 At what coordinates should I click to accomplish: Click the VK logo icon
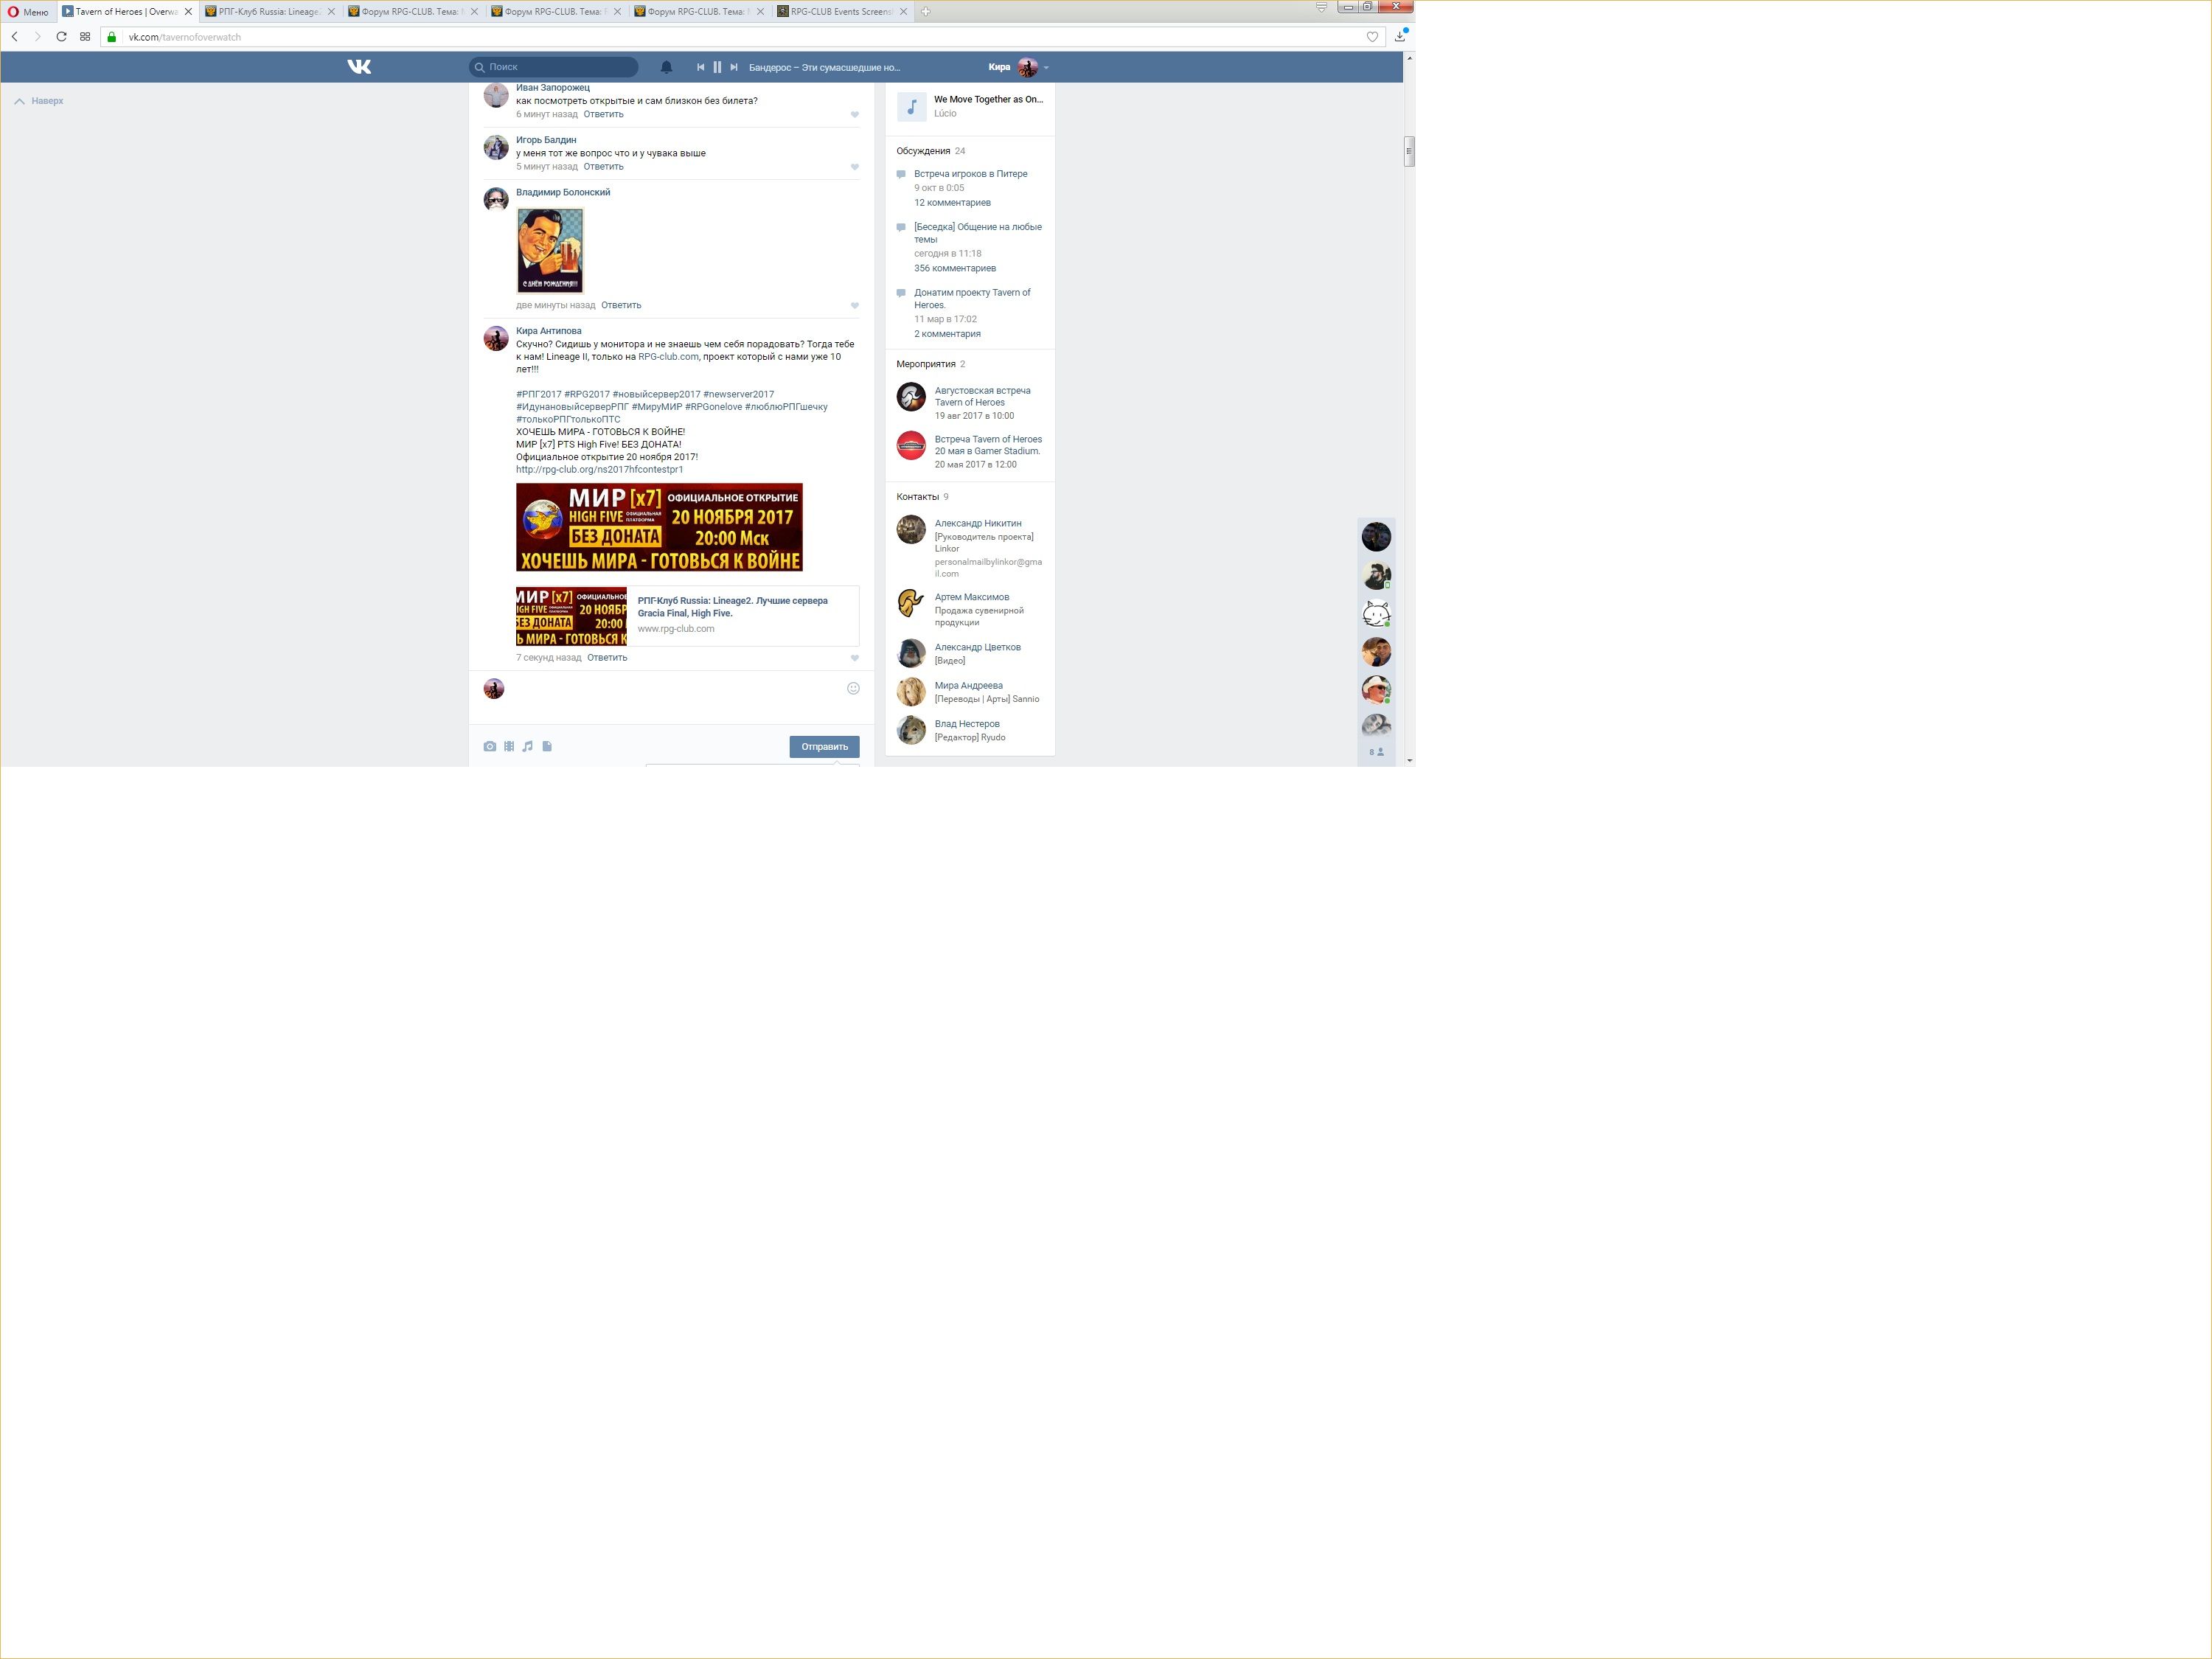pyautogui.click(x=359, y=67)
